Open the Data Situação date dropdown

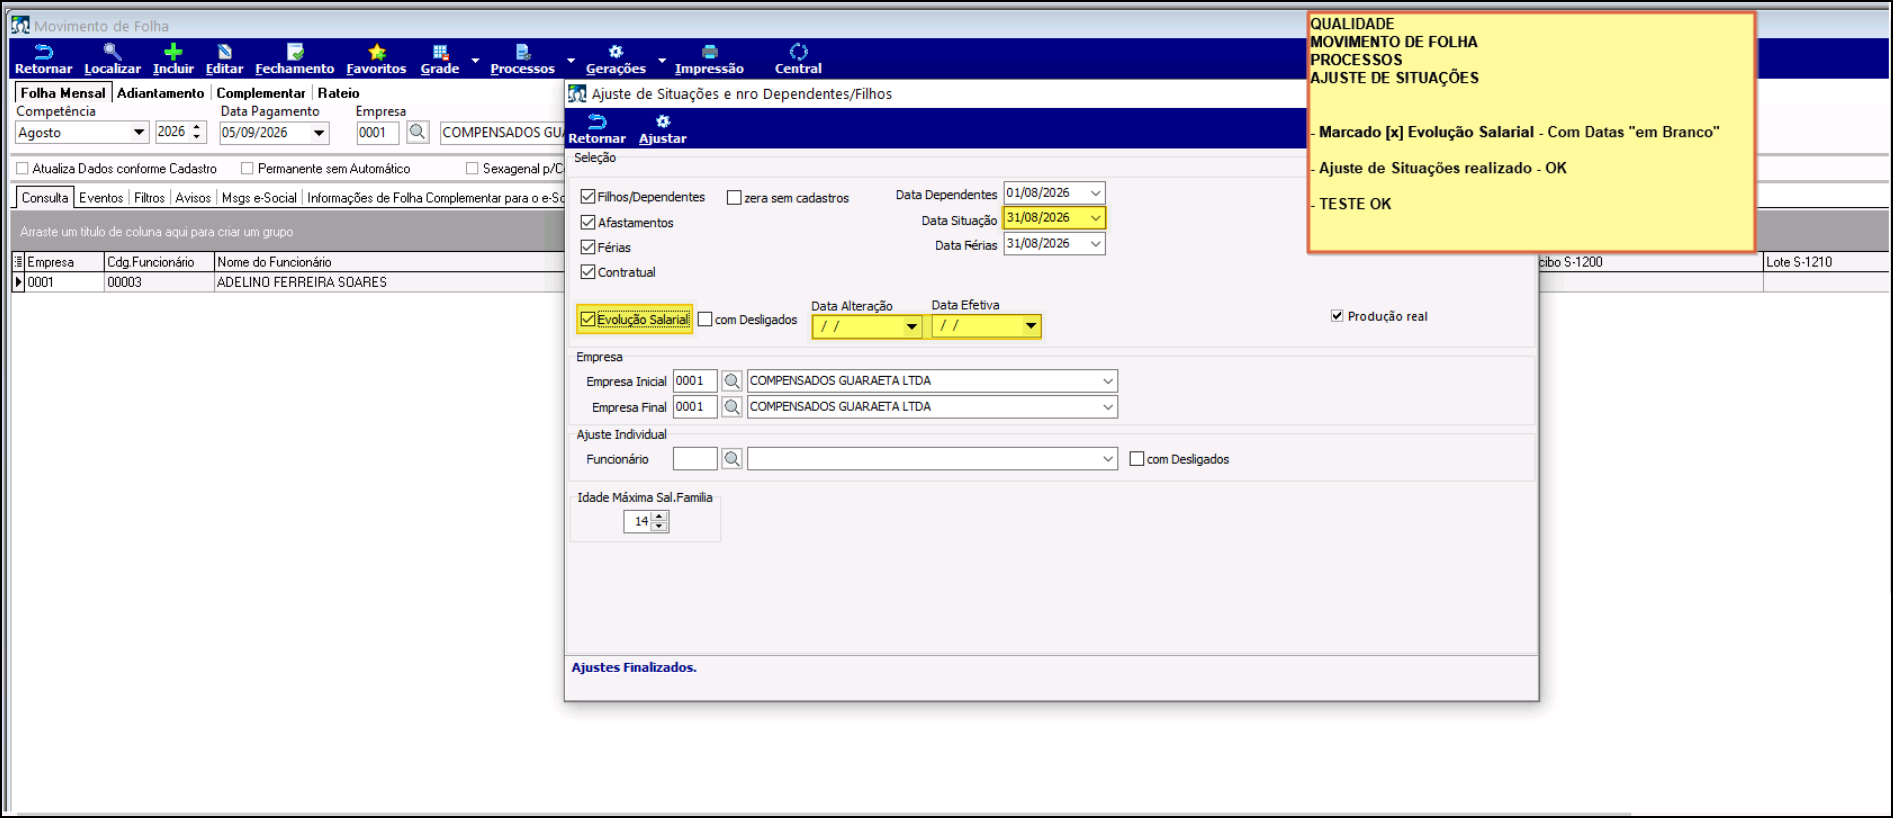[1096, 218]
